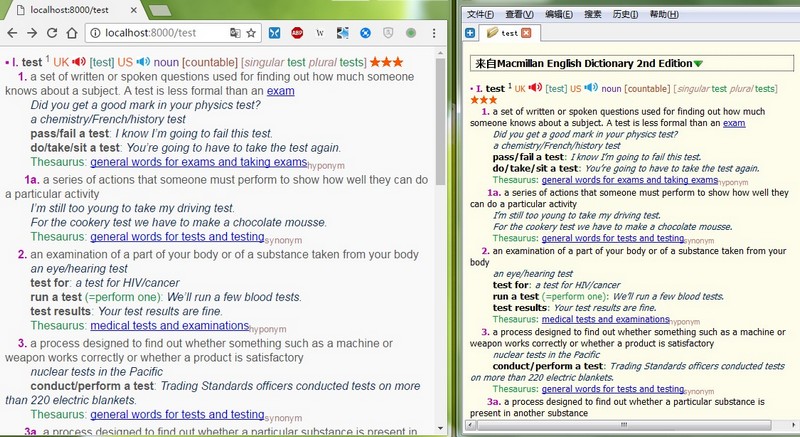Reload the localhost:8000/test page
Screen dimensions: 800x437
pyautogui.click(x=52, y=33)
